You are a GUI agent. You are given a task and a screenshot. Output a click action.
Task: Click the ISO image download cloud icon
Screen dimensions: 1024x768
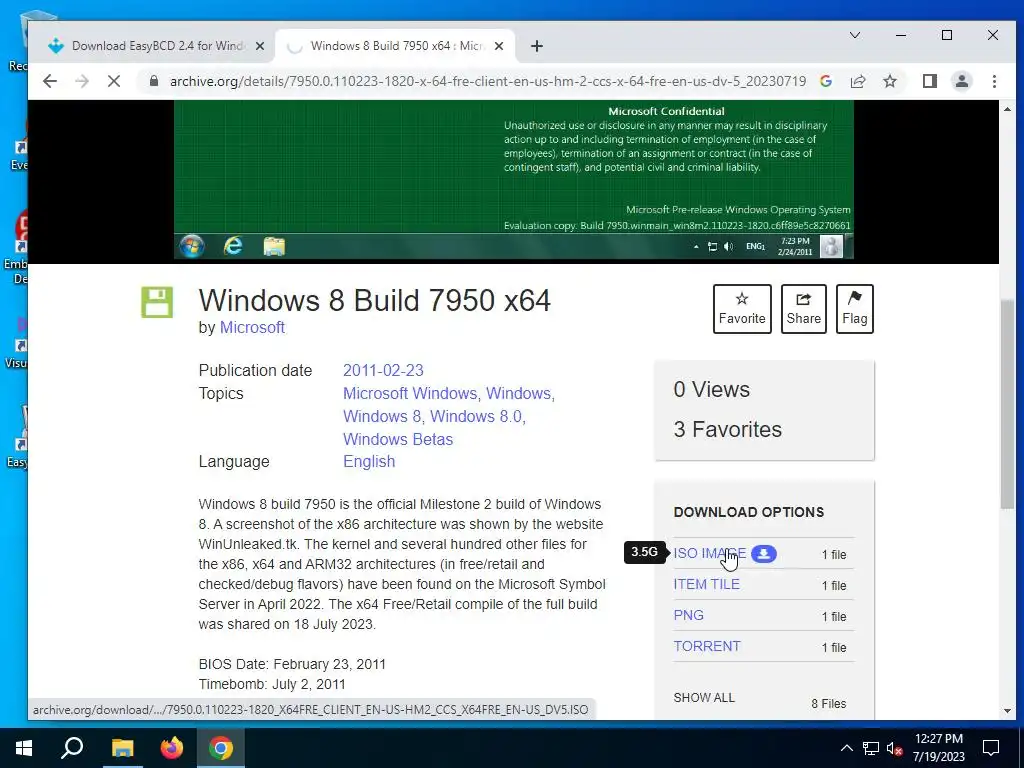pos(763,554)
